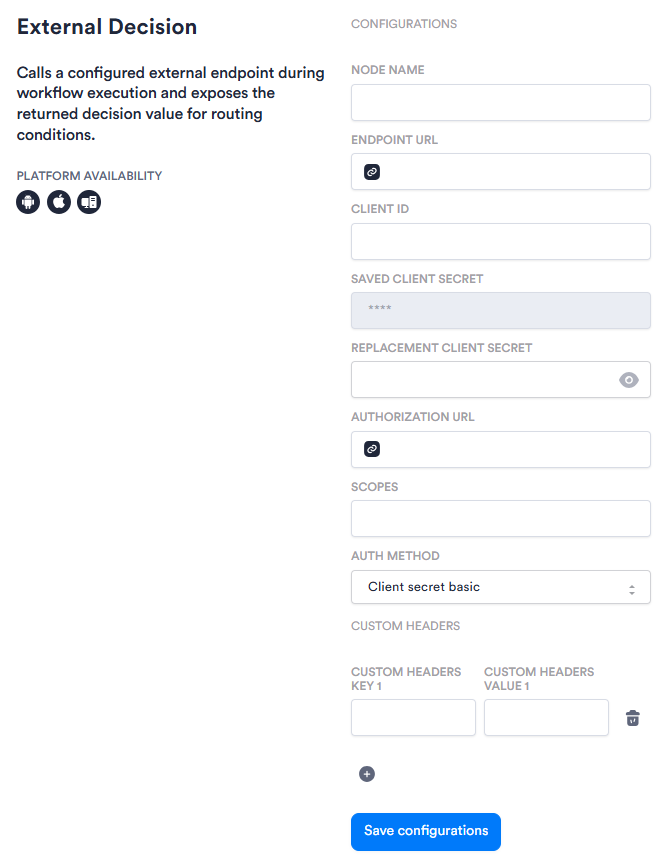The width and height of the screenshot is (672, 859).
Task: Click the link icon in Authorization URL
Action: coord(372,449)
